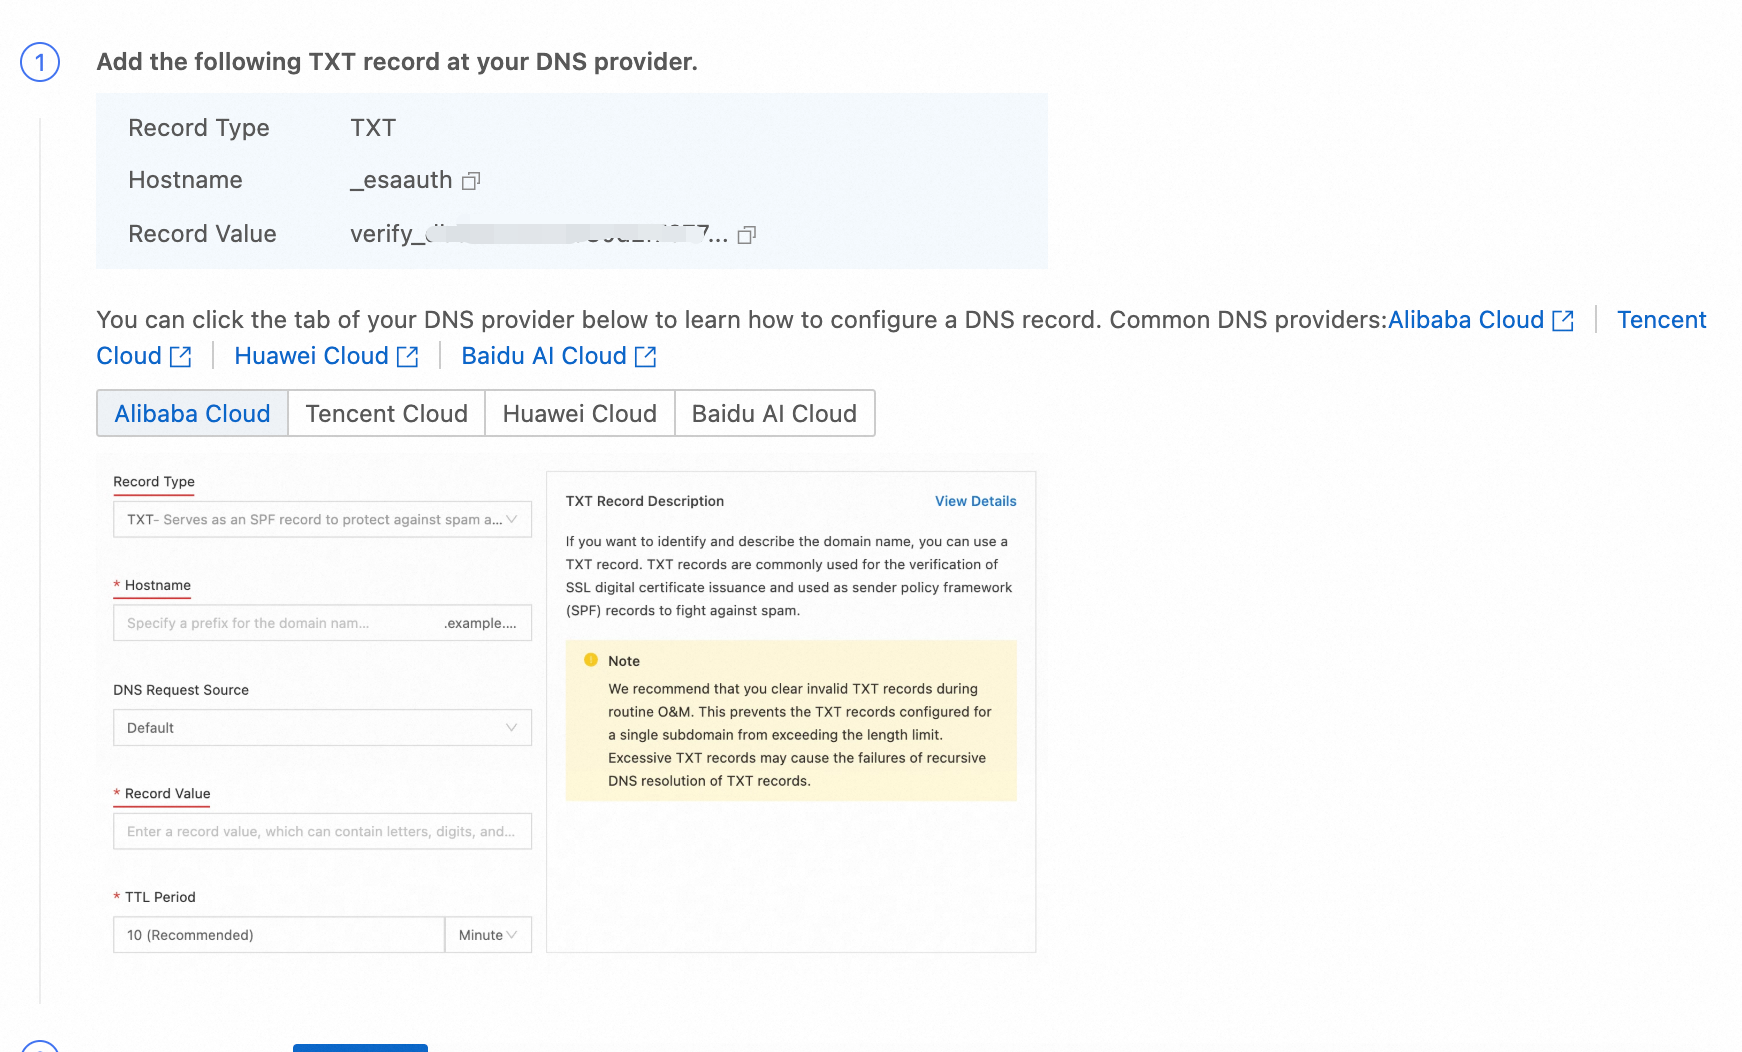Click the TTL Period input field
The height and width of the screenshot is (1052, 1742).
click(x=278, y=935)
